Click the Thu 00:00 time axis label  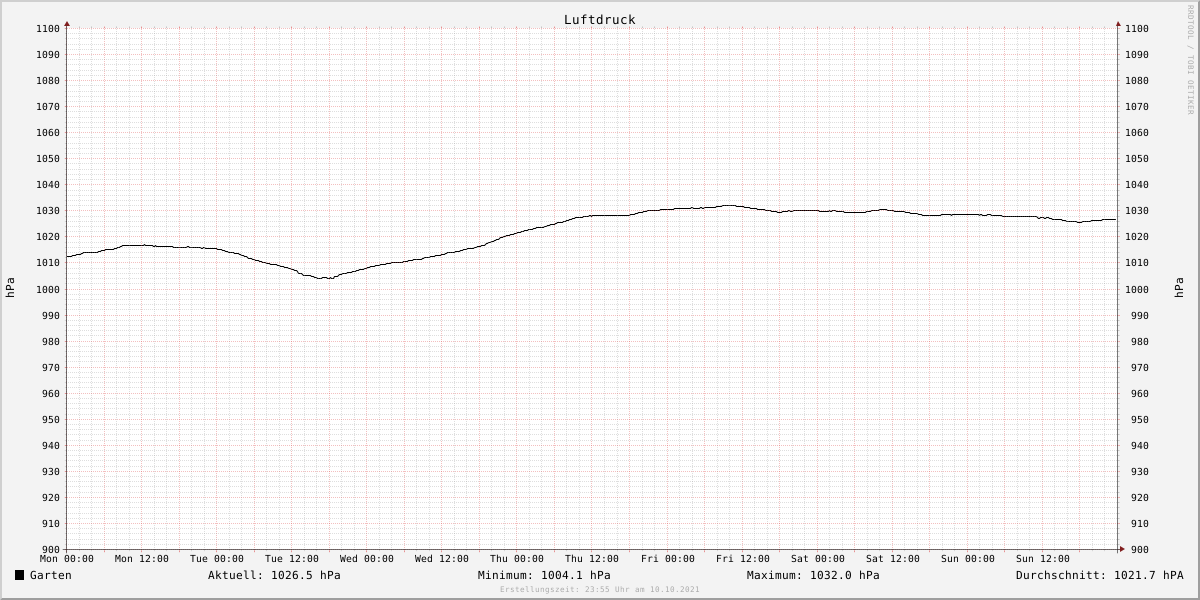pyautogui.click(x=517, y=559)
